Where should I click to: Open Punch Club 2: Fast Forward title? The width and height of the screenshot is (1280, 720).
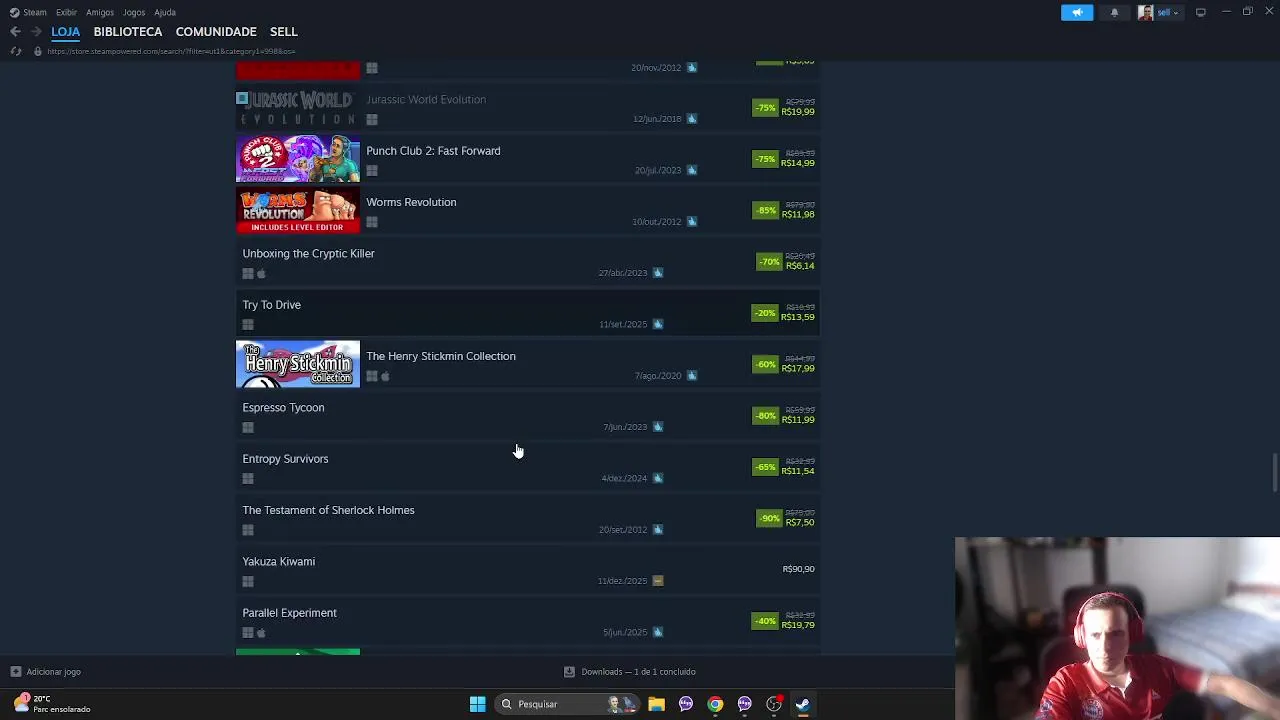coord(433,151)
